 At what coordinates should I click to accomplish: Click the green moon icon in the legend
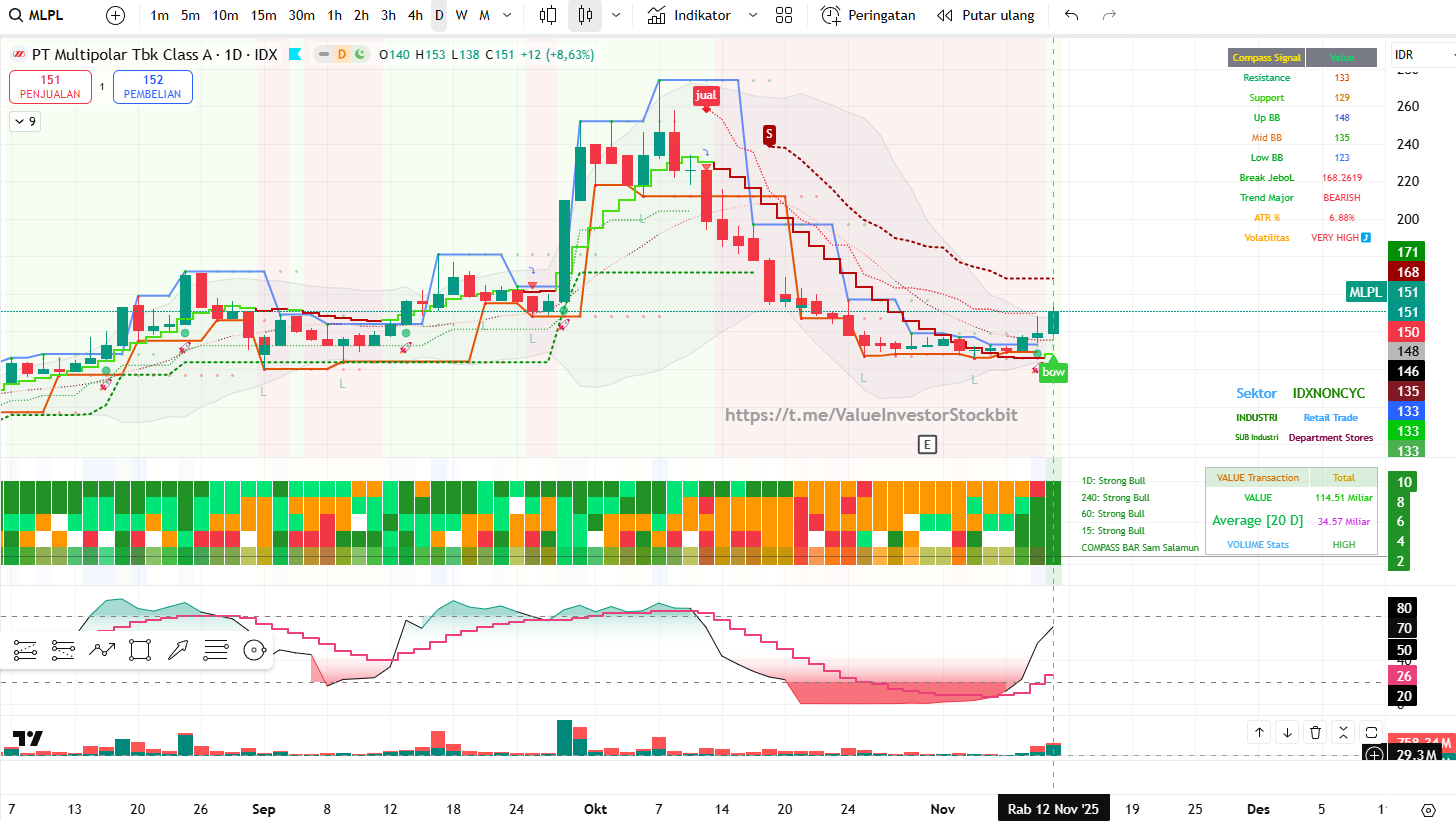pyautogui.click(x=359, y=55)
